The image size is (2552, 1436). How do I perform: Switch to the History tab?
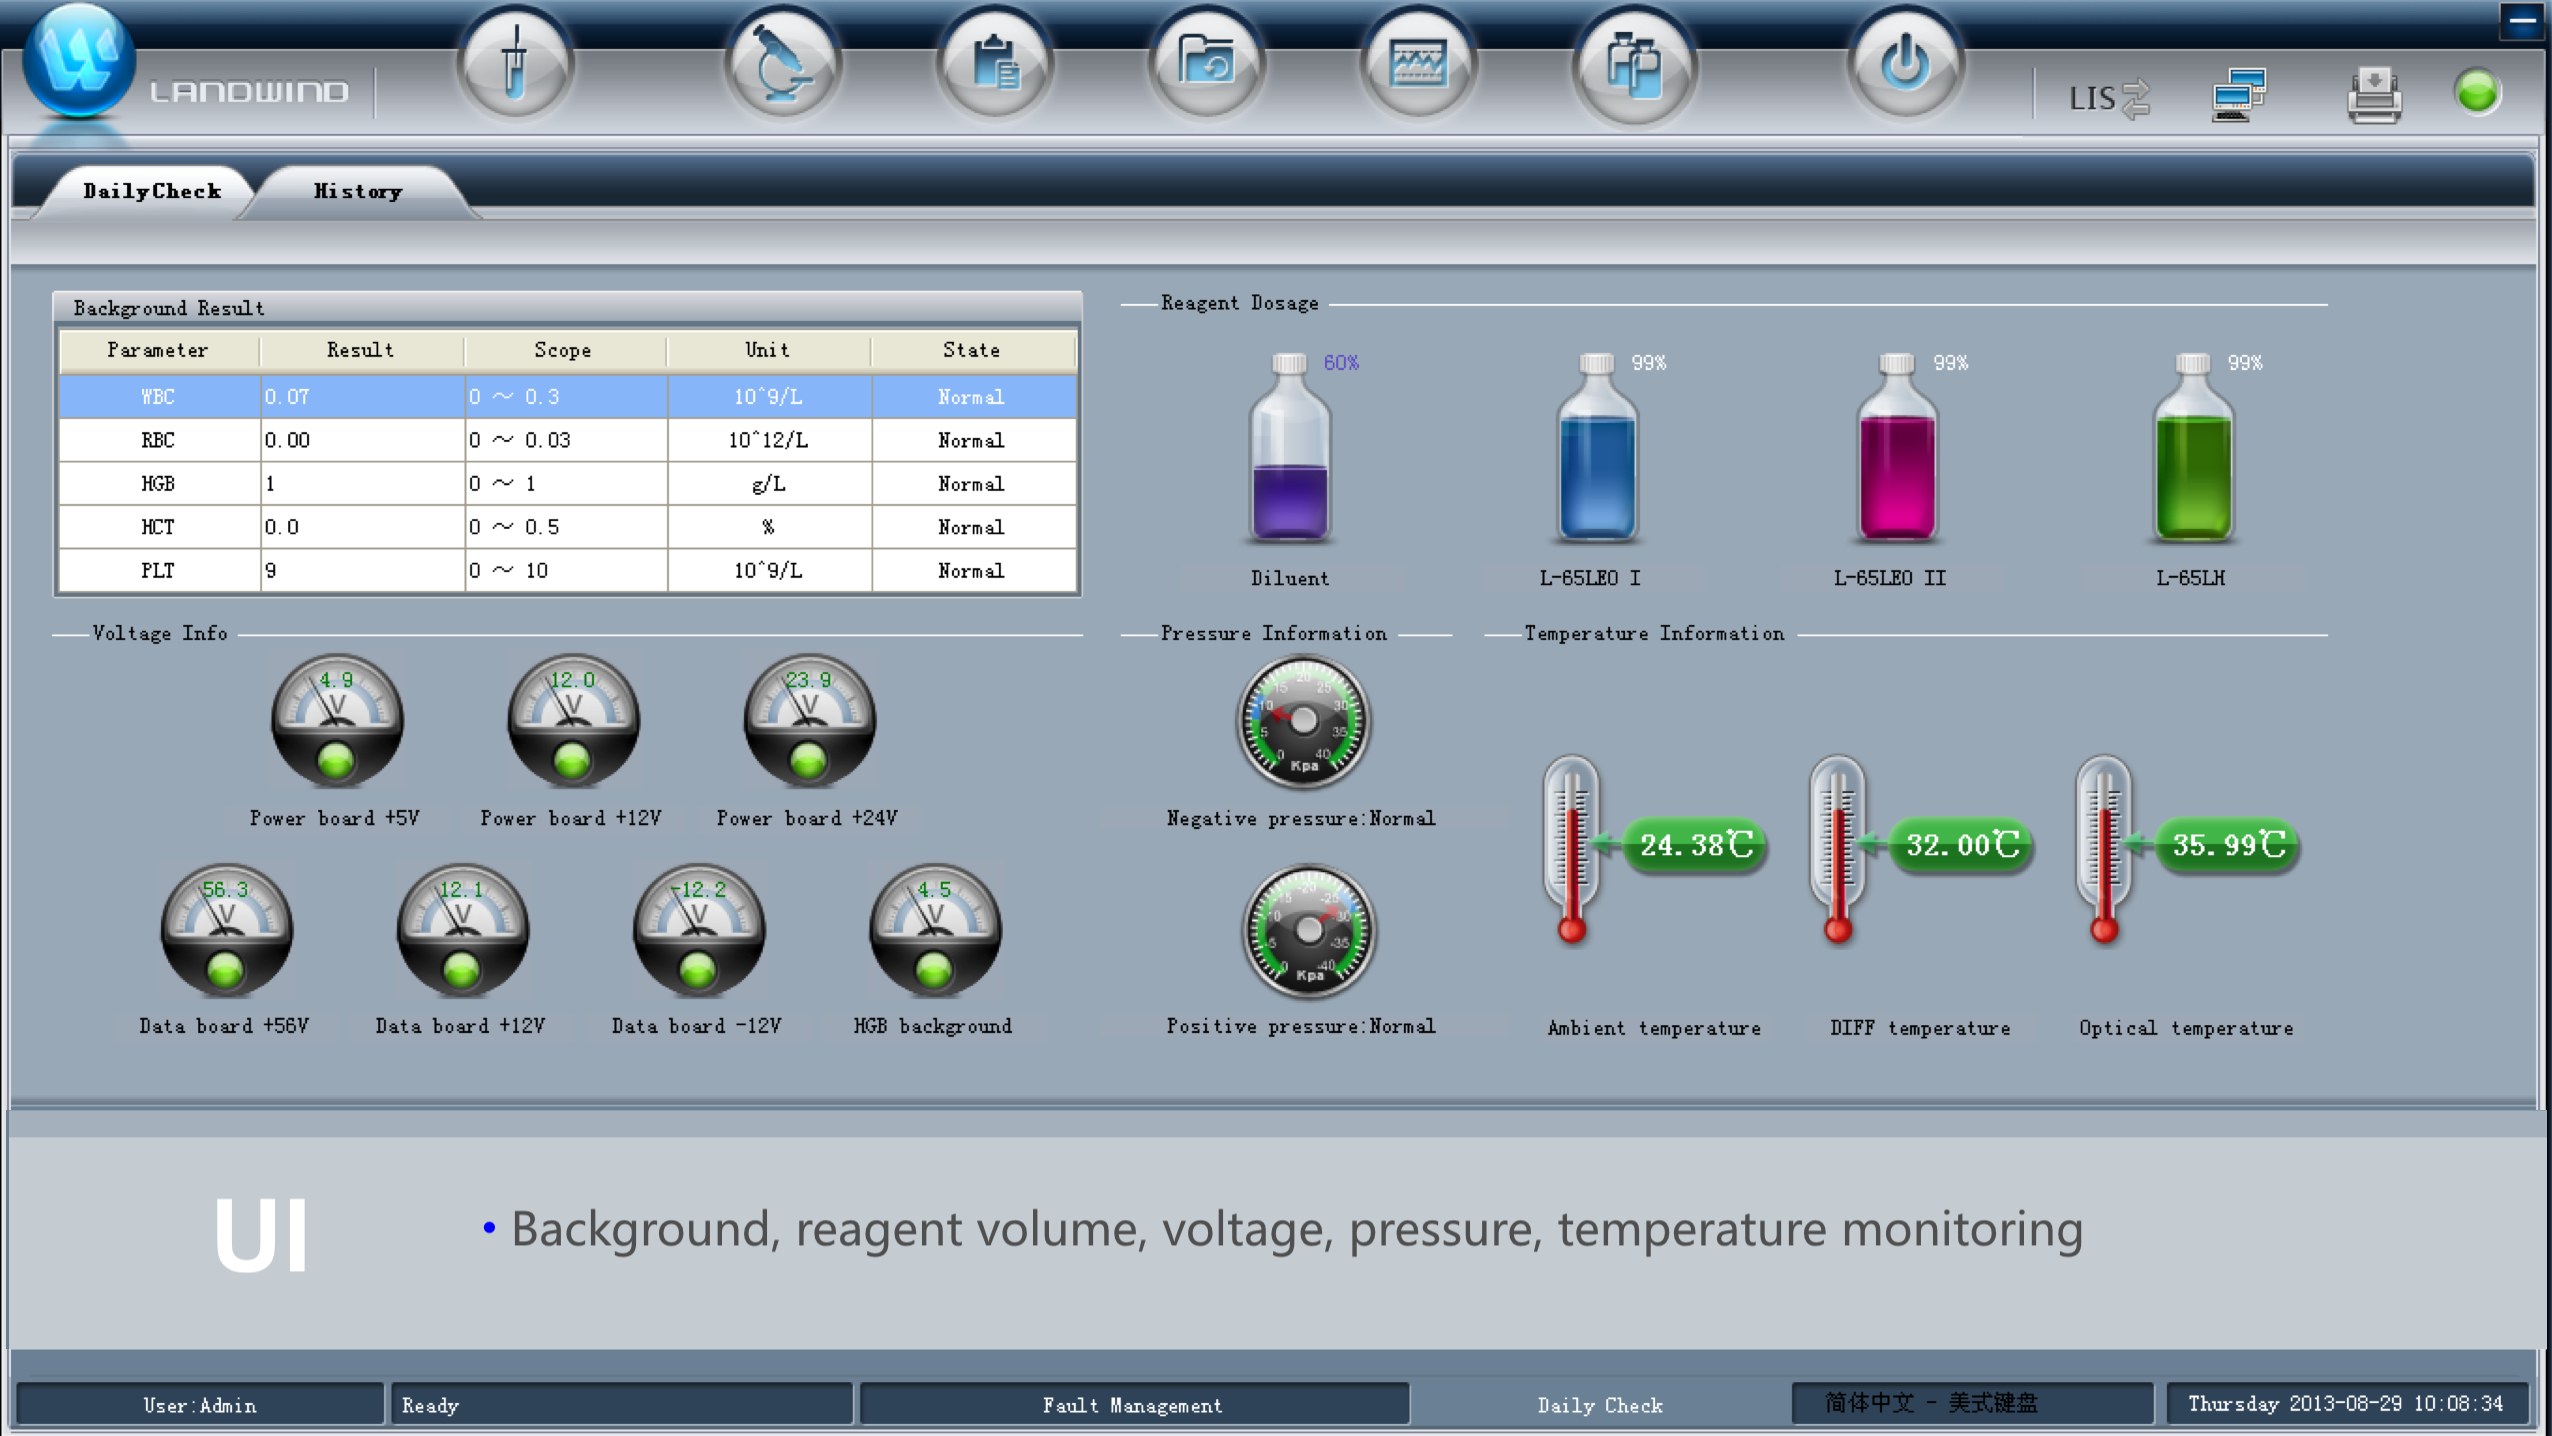(357, 191)
